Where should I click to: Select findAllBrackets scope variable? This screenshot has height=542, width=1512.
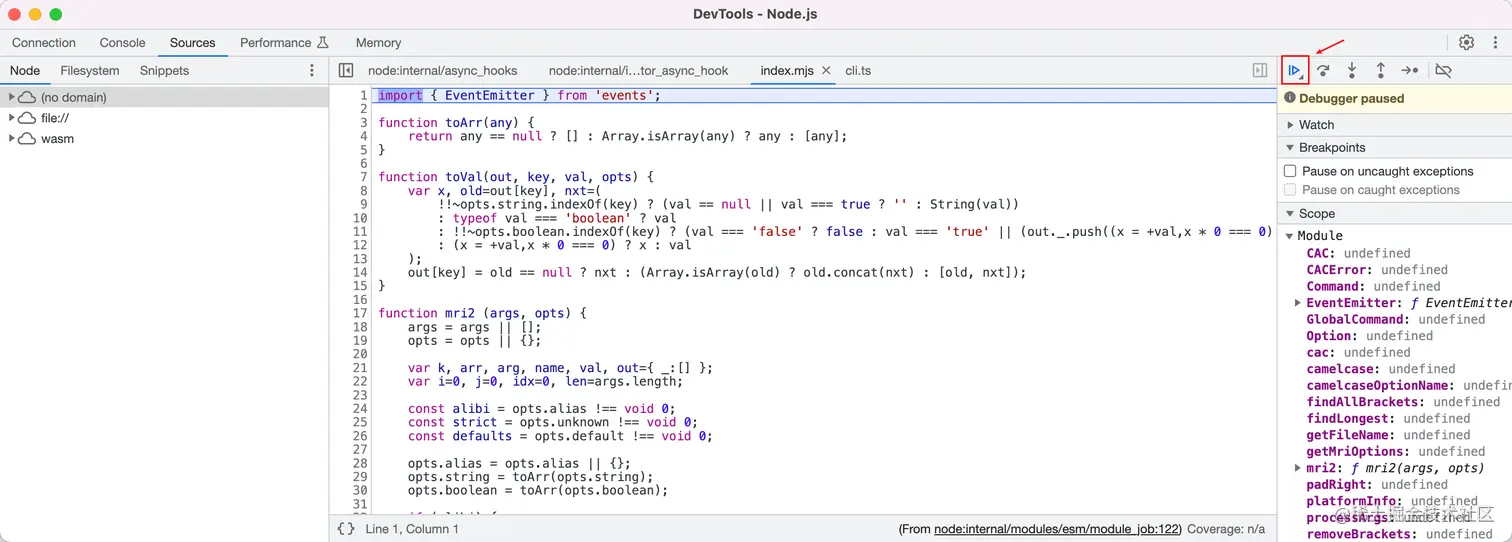click(1403, 402)
